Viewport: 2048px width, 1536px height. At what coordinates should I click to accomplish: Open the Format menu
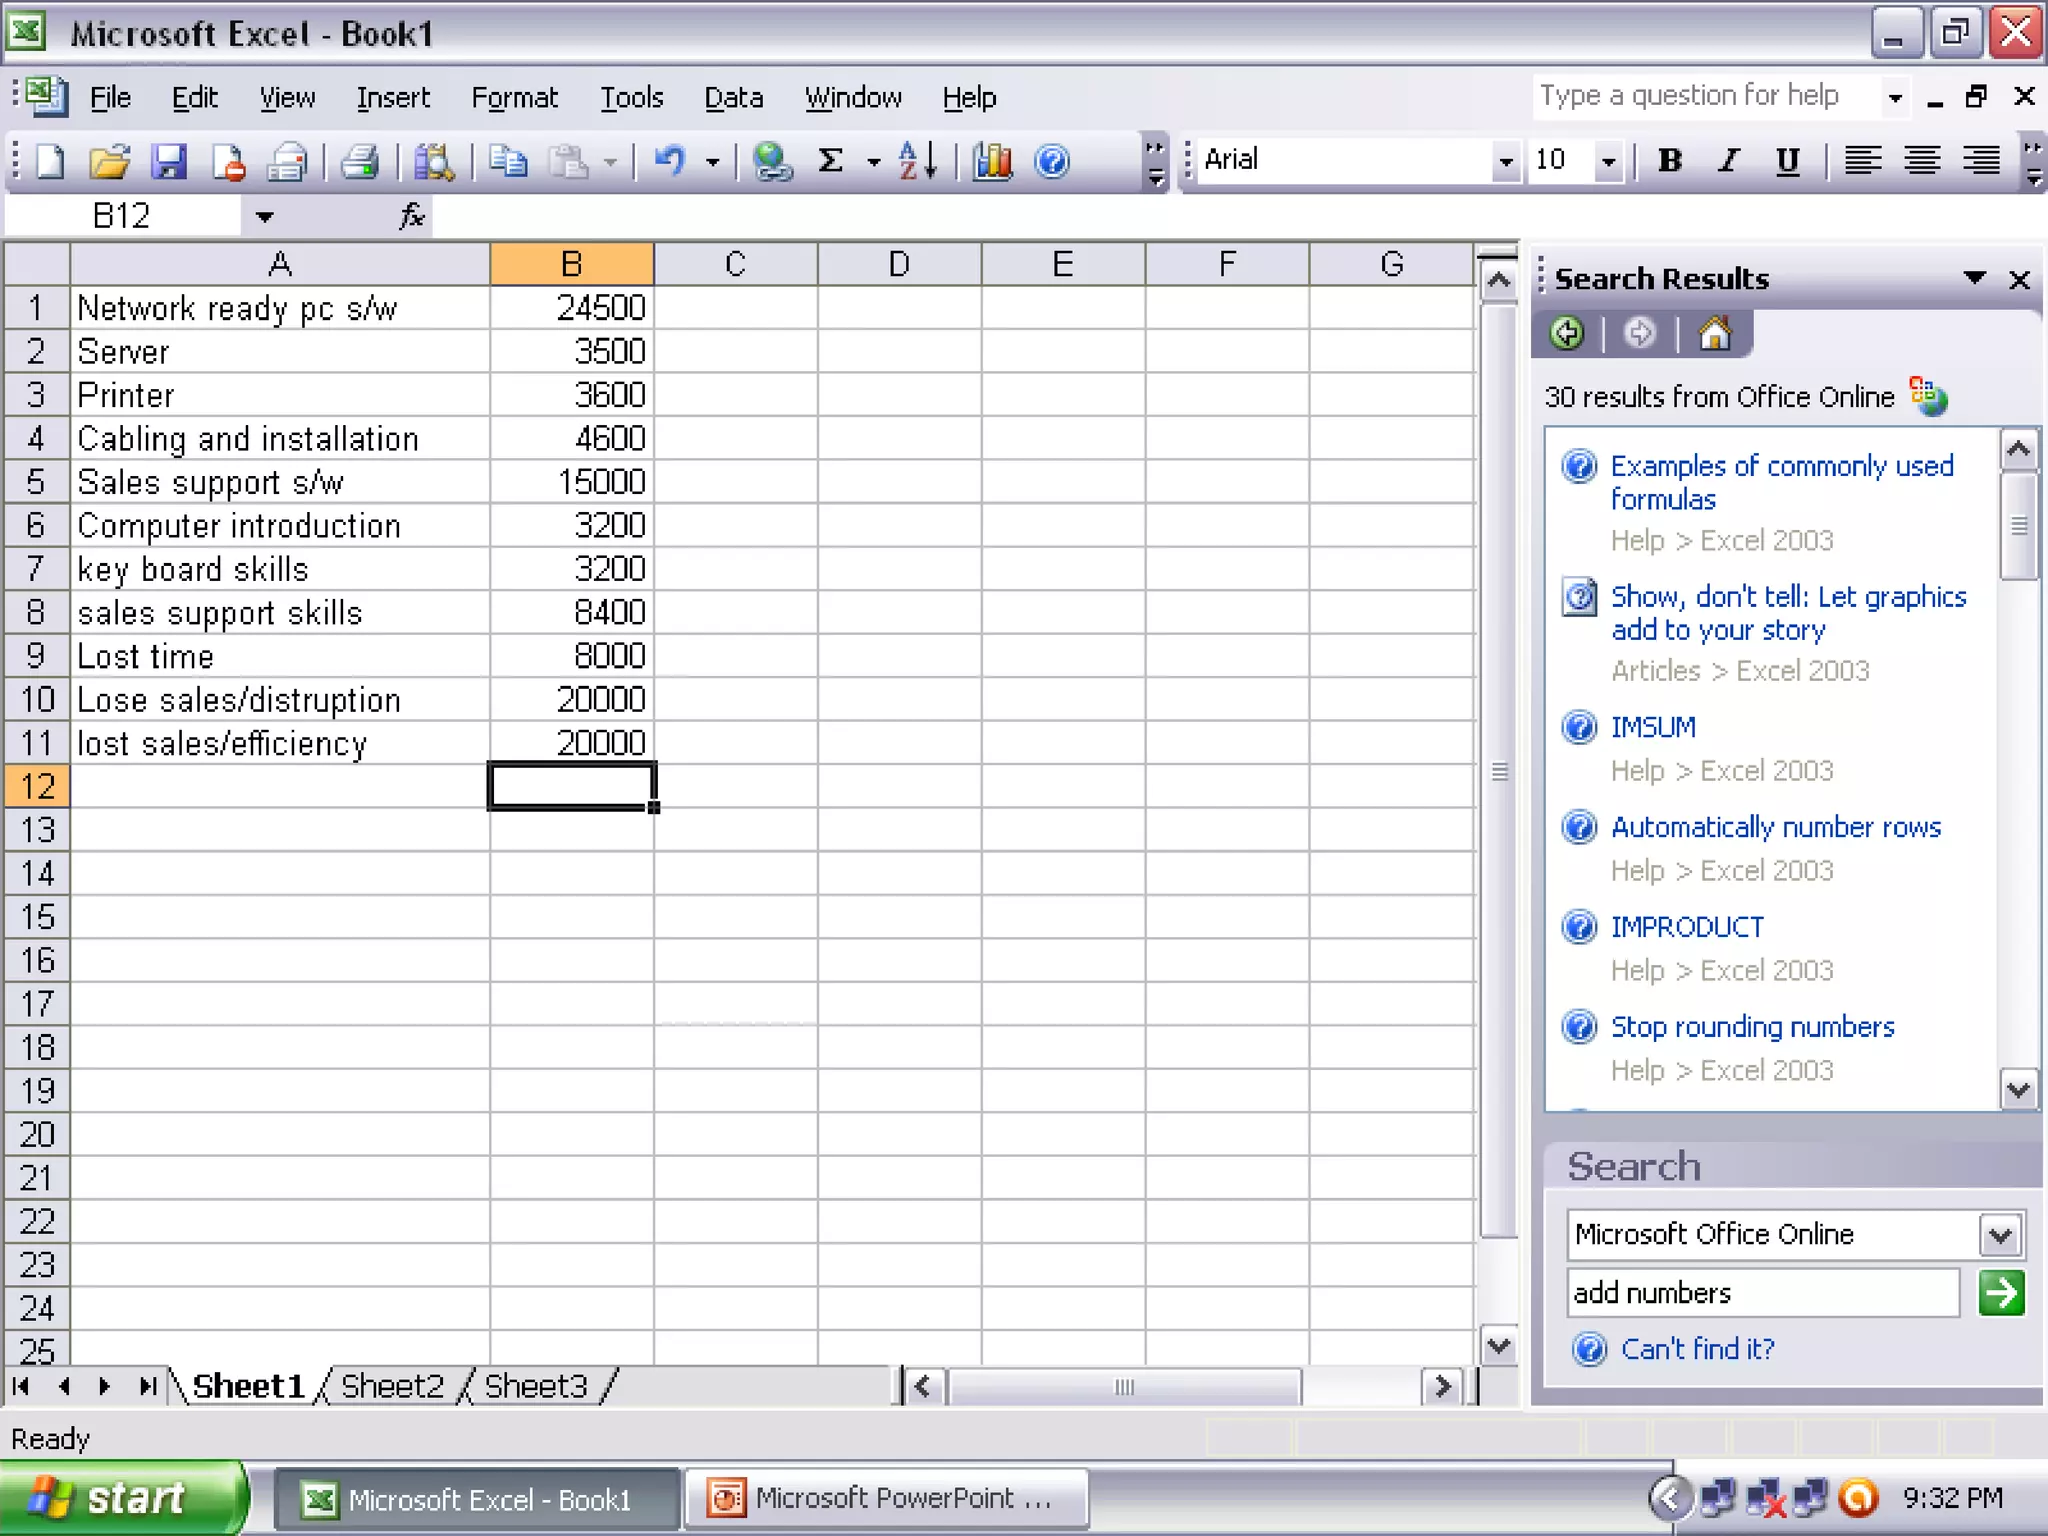[x=514, y=98]
